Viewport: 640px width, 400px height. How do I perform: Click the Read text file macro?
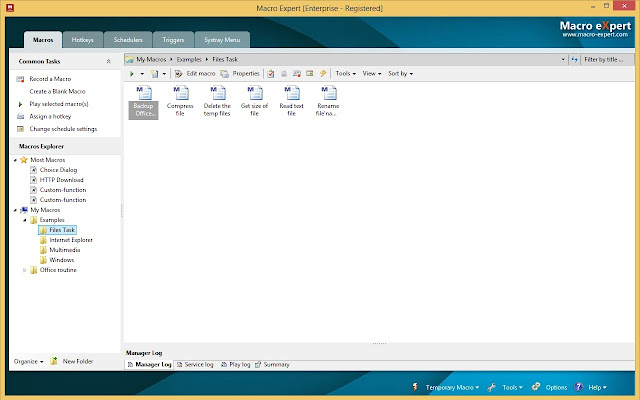click(291, 94)
